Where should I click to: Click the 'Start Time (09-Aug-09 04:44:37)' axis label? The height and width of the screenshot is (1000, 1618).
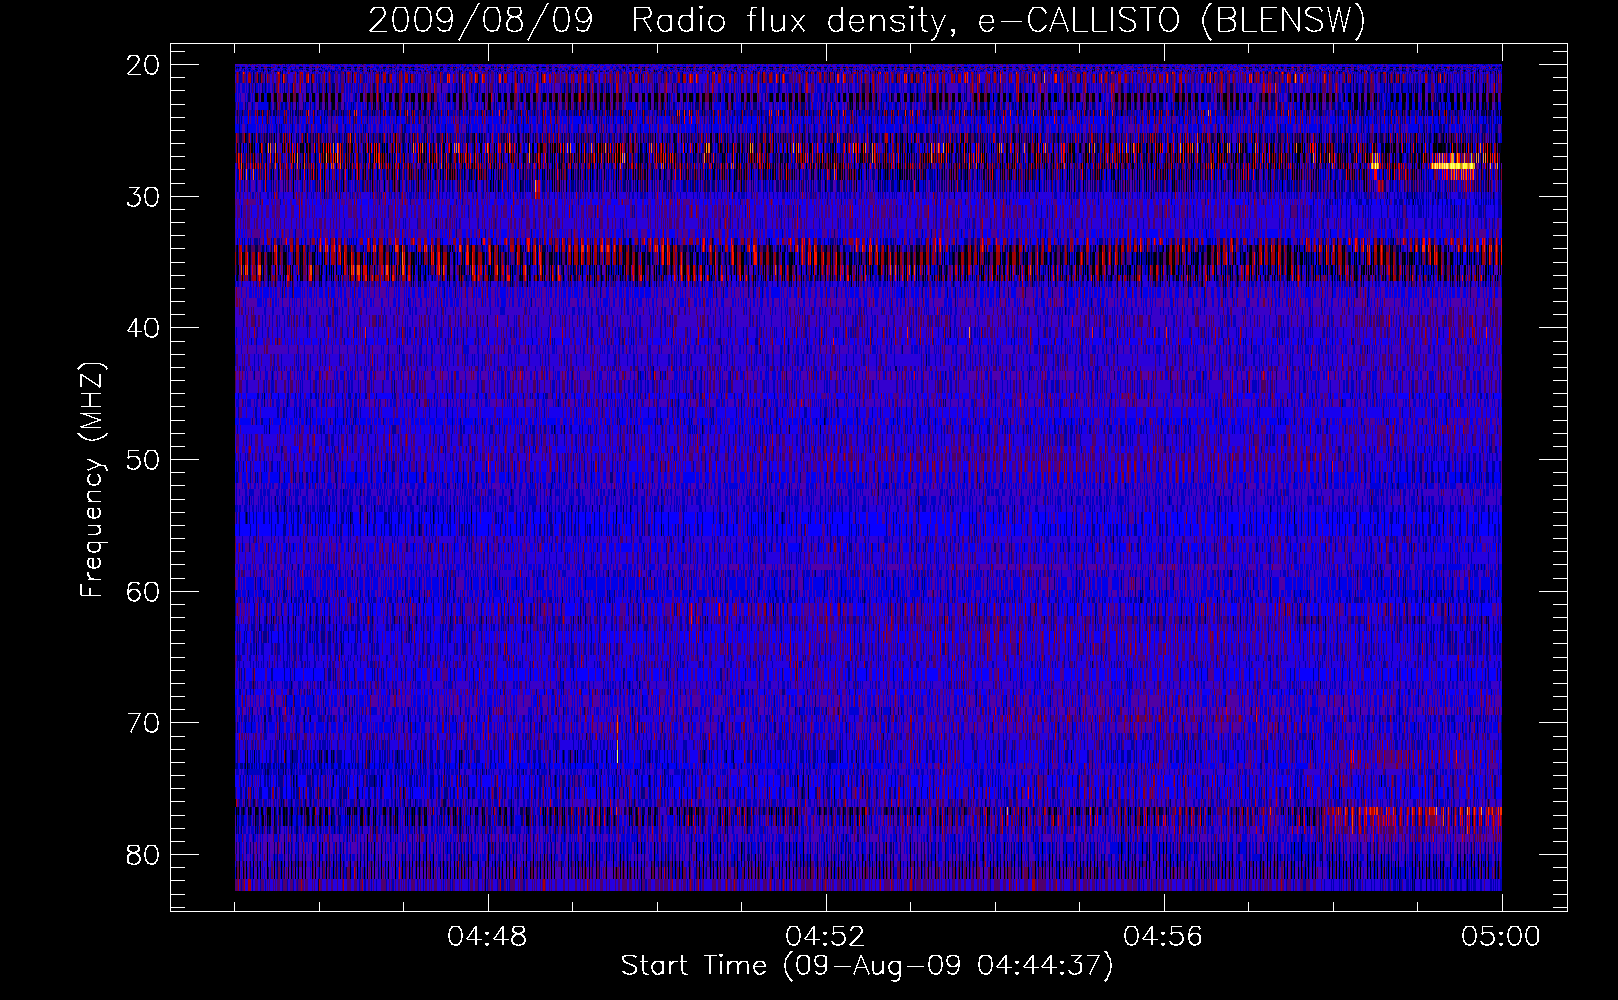867,966
